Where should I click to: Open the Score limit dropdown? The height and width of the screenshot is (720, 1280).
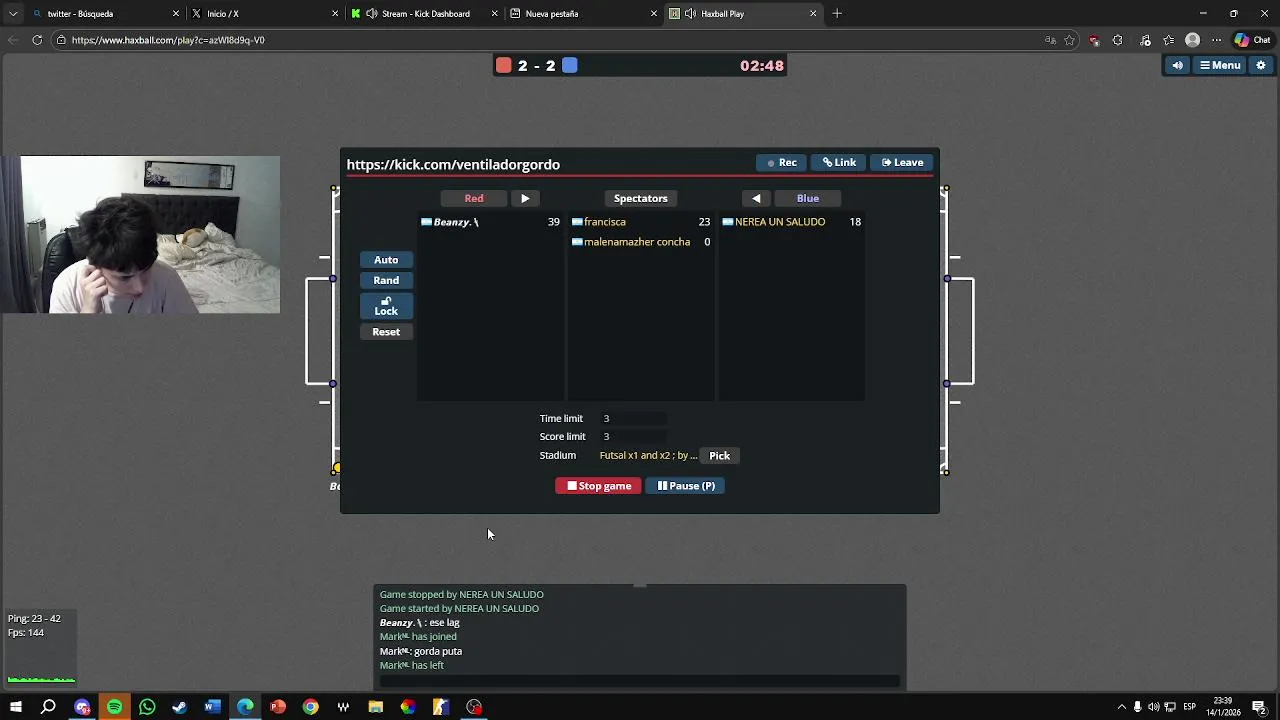coord(633,436)
